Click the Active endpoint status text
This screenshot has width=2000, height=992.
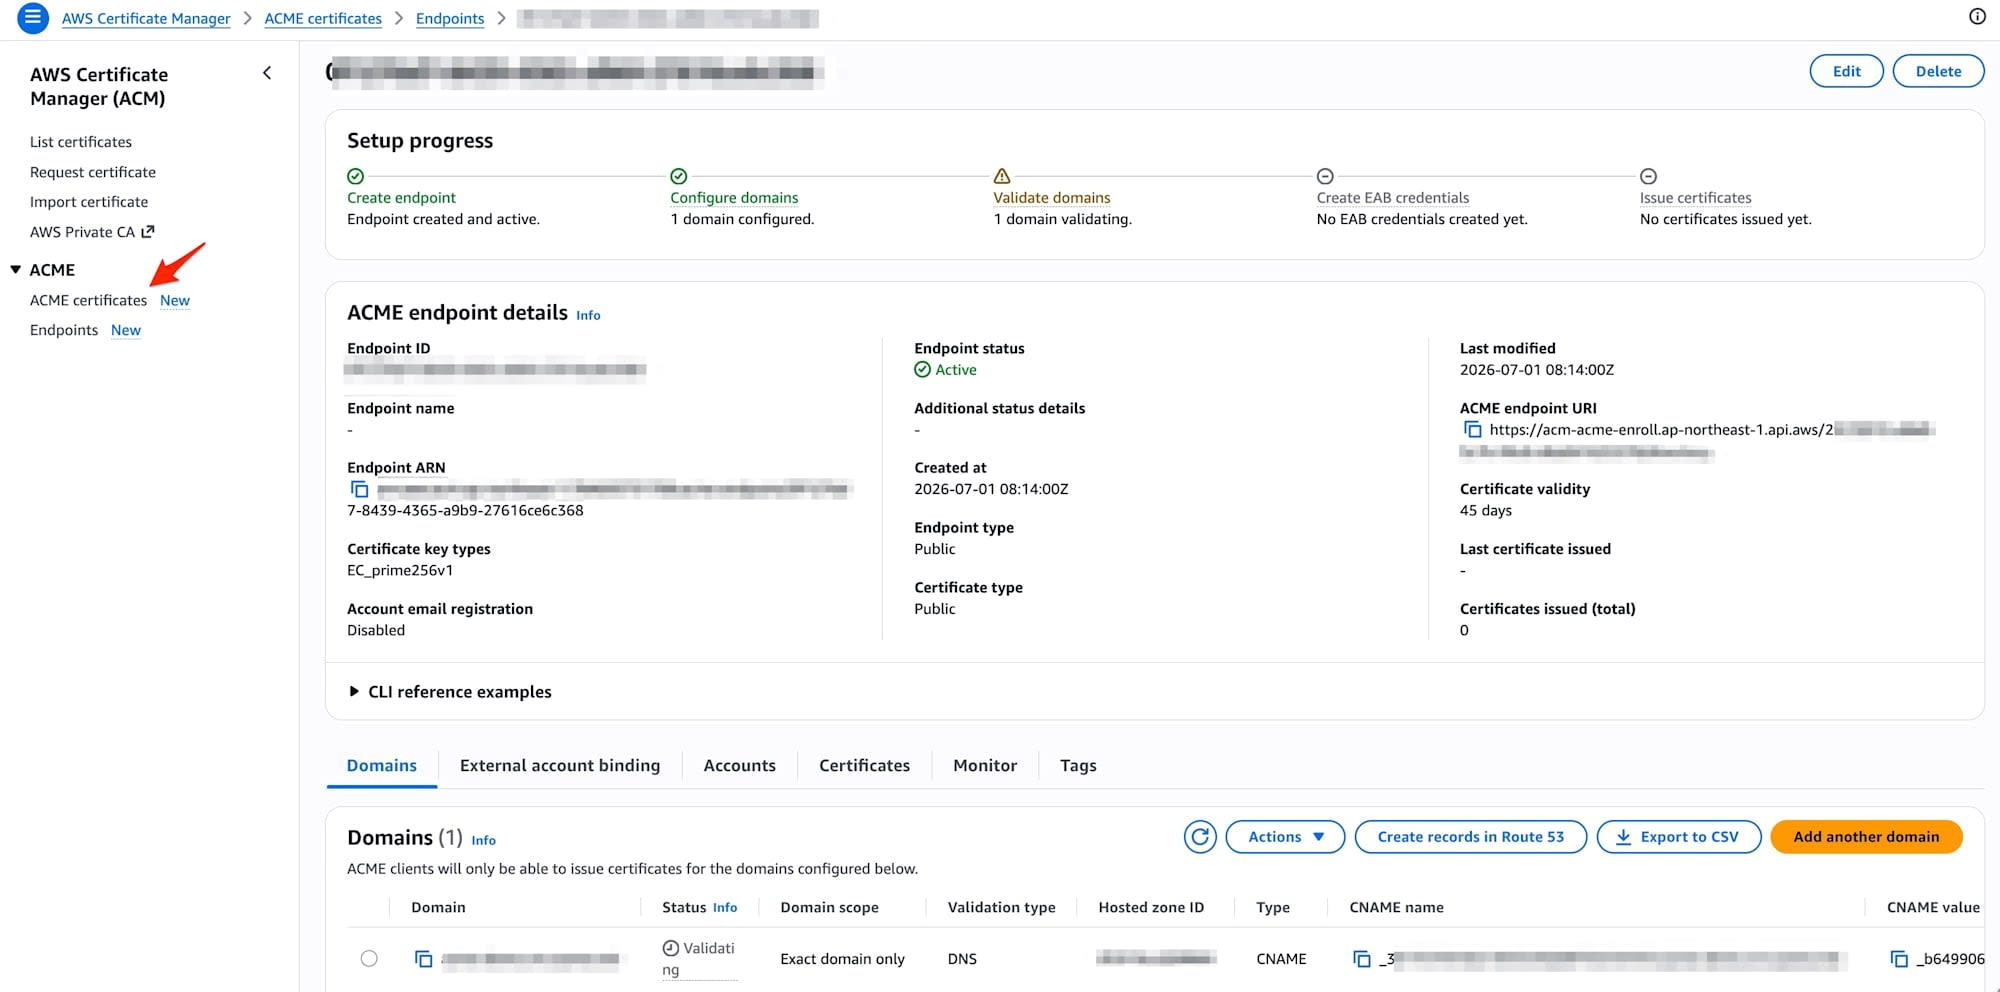tap(956, 370)
